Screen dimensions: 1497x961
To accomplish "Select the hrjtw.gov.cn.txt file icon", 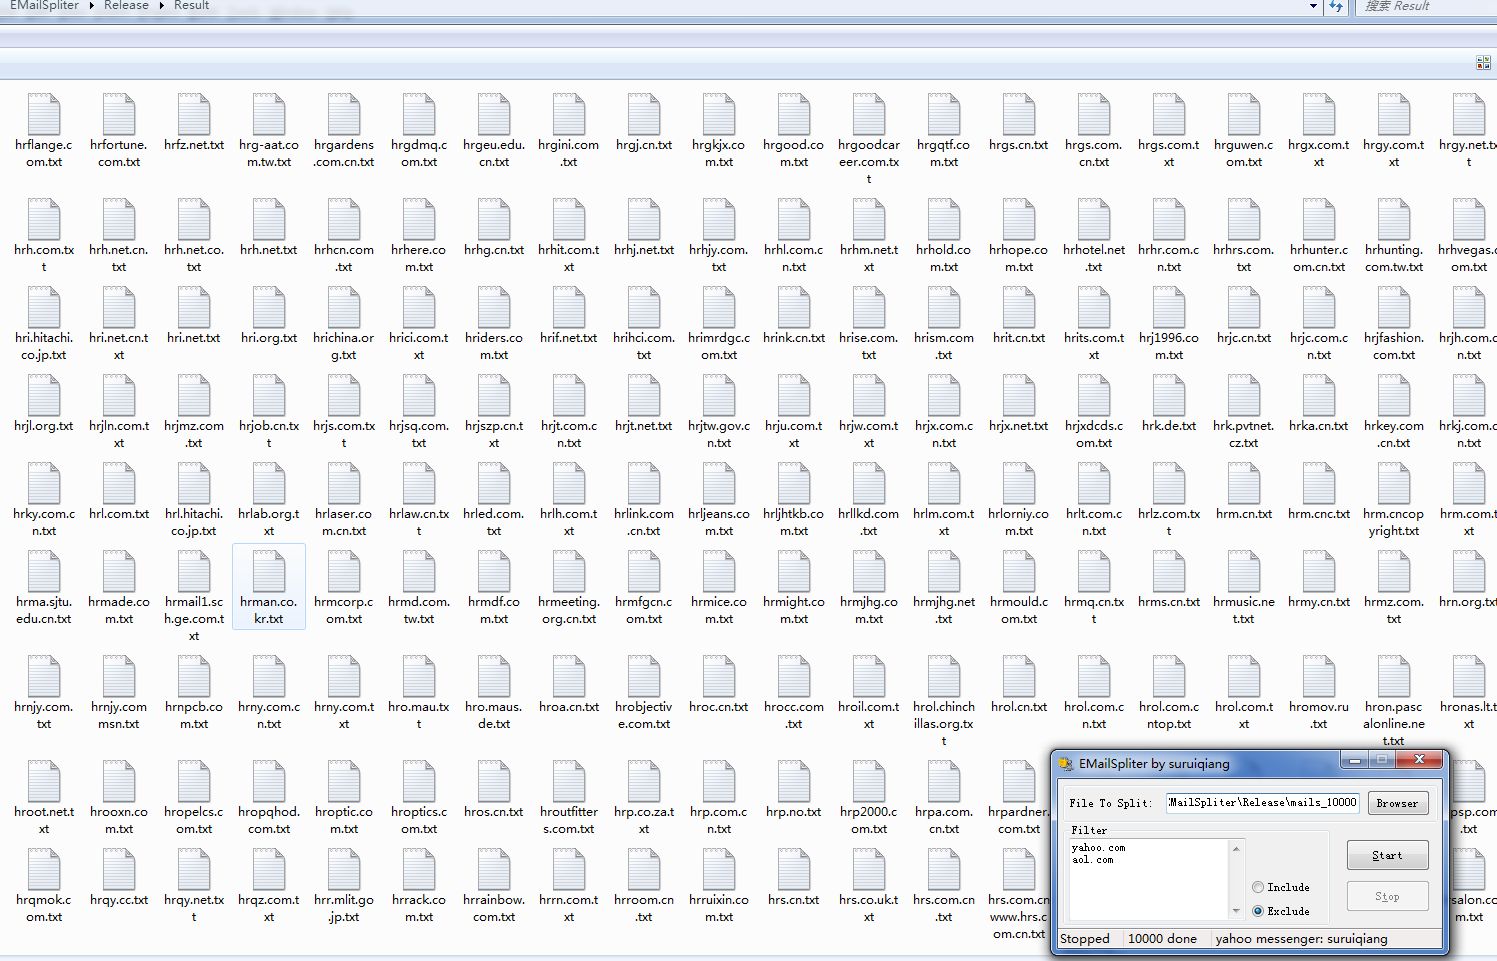I will click(x=719, y=395).
